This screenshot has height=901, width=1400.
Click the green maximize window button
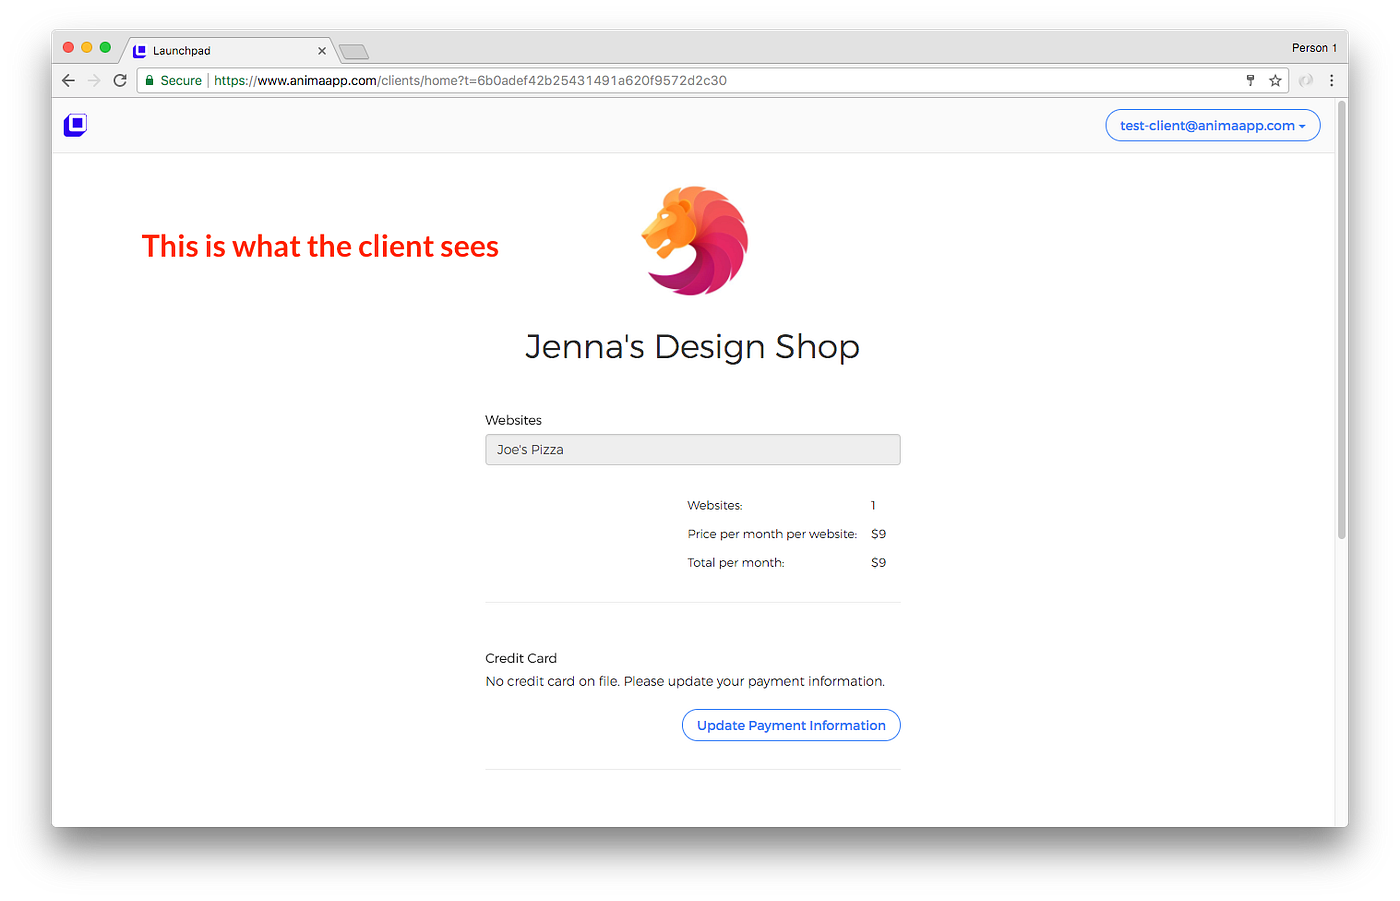pyautogui.click(x=105, y=47)
